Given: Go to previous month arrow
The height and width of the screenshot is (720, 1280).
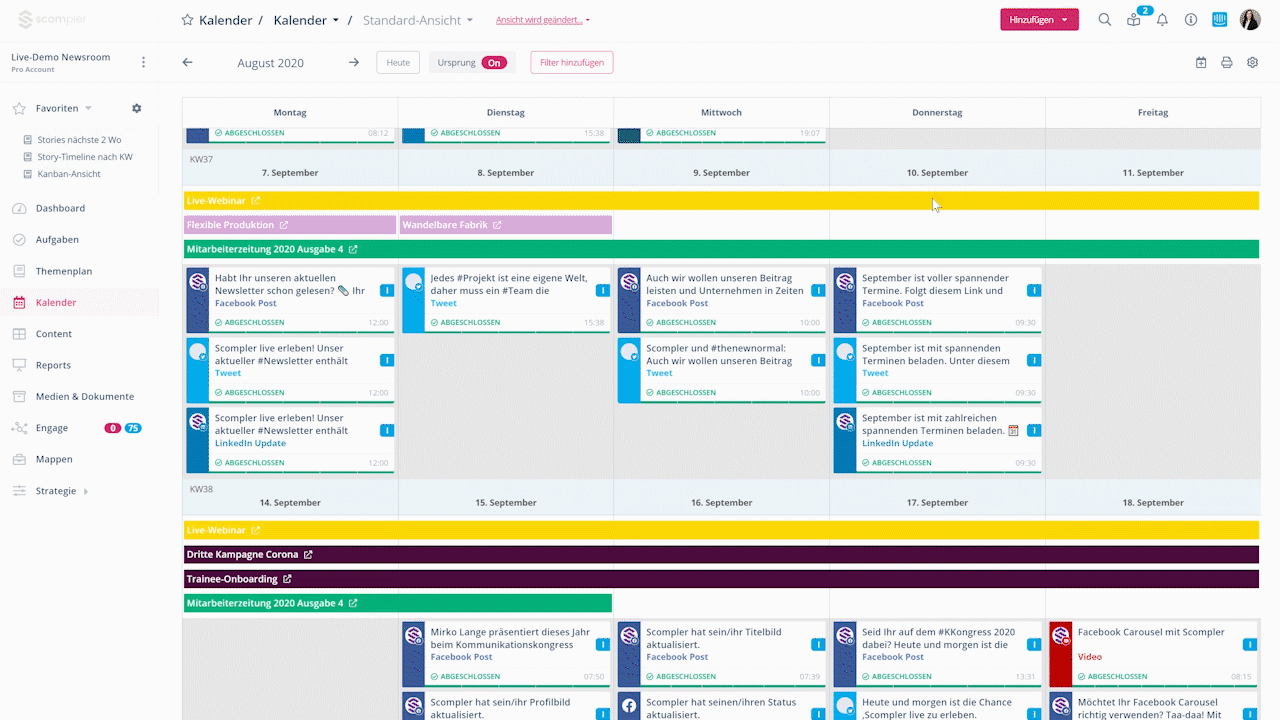Looking at the screenshot, I should click(187, 63).
